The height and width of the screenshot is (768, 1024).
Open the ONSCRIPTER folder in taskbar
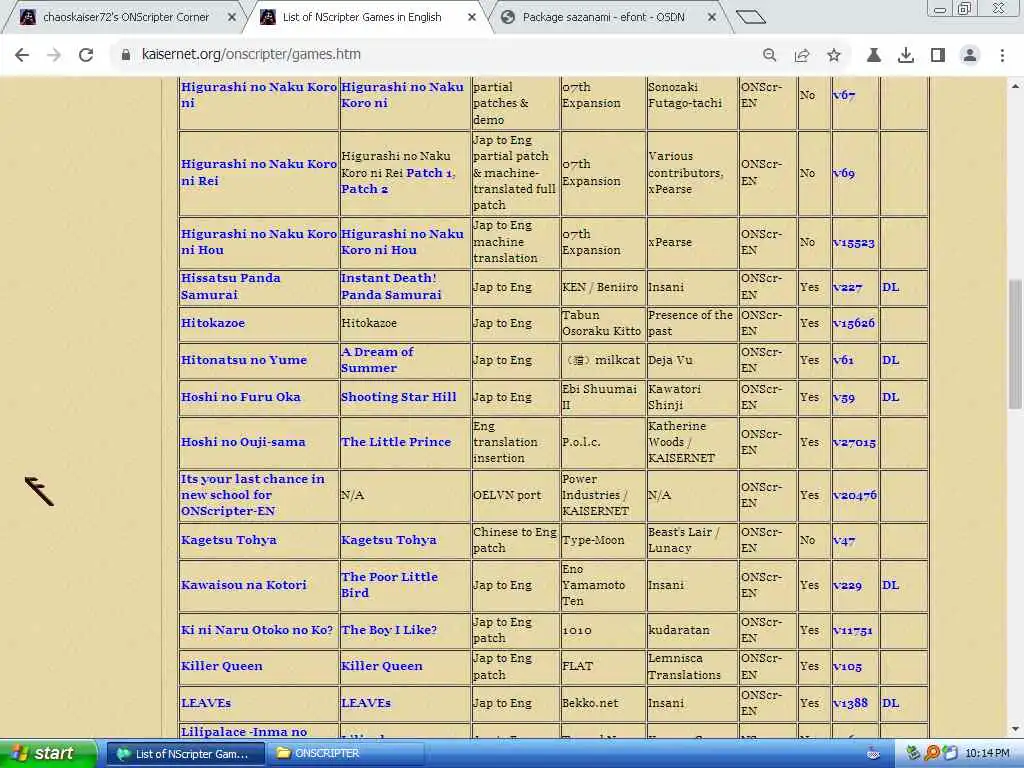346,754
